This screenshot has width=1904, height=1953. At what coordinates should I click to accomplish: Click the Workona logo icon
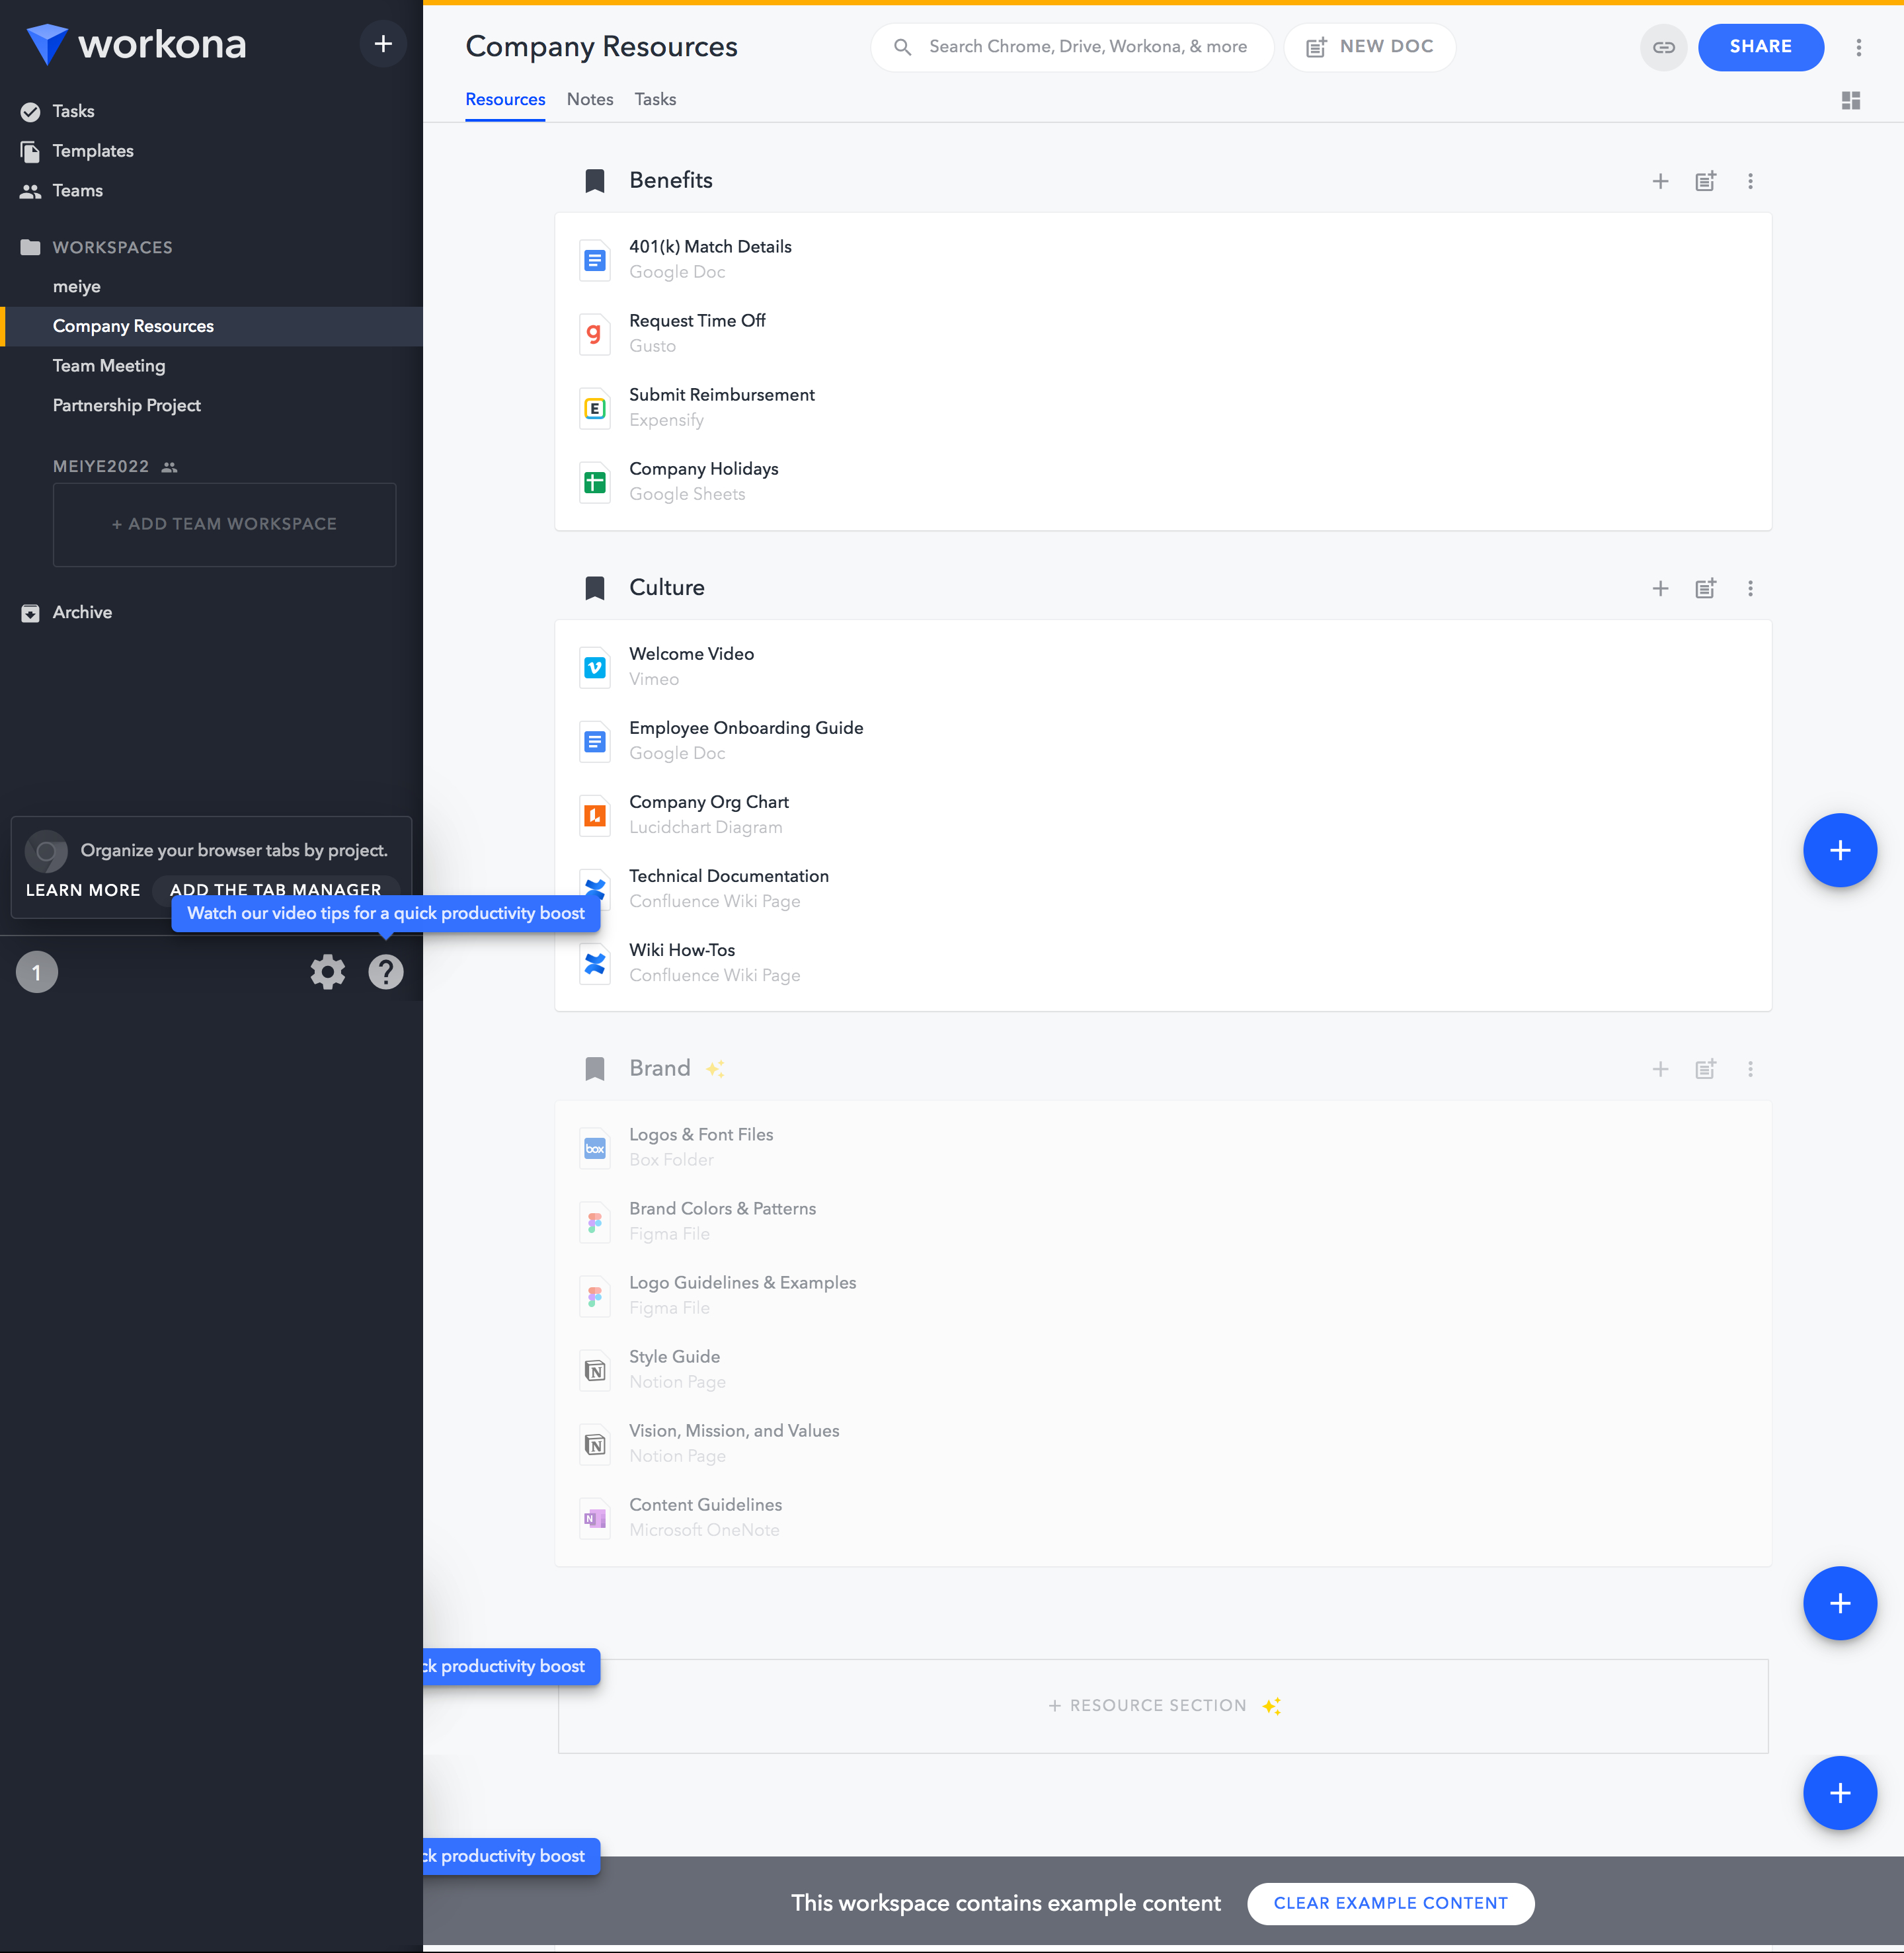coord(47,44)
